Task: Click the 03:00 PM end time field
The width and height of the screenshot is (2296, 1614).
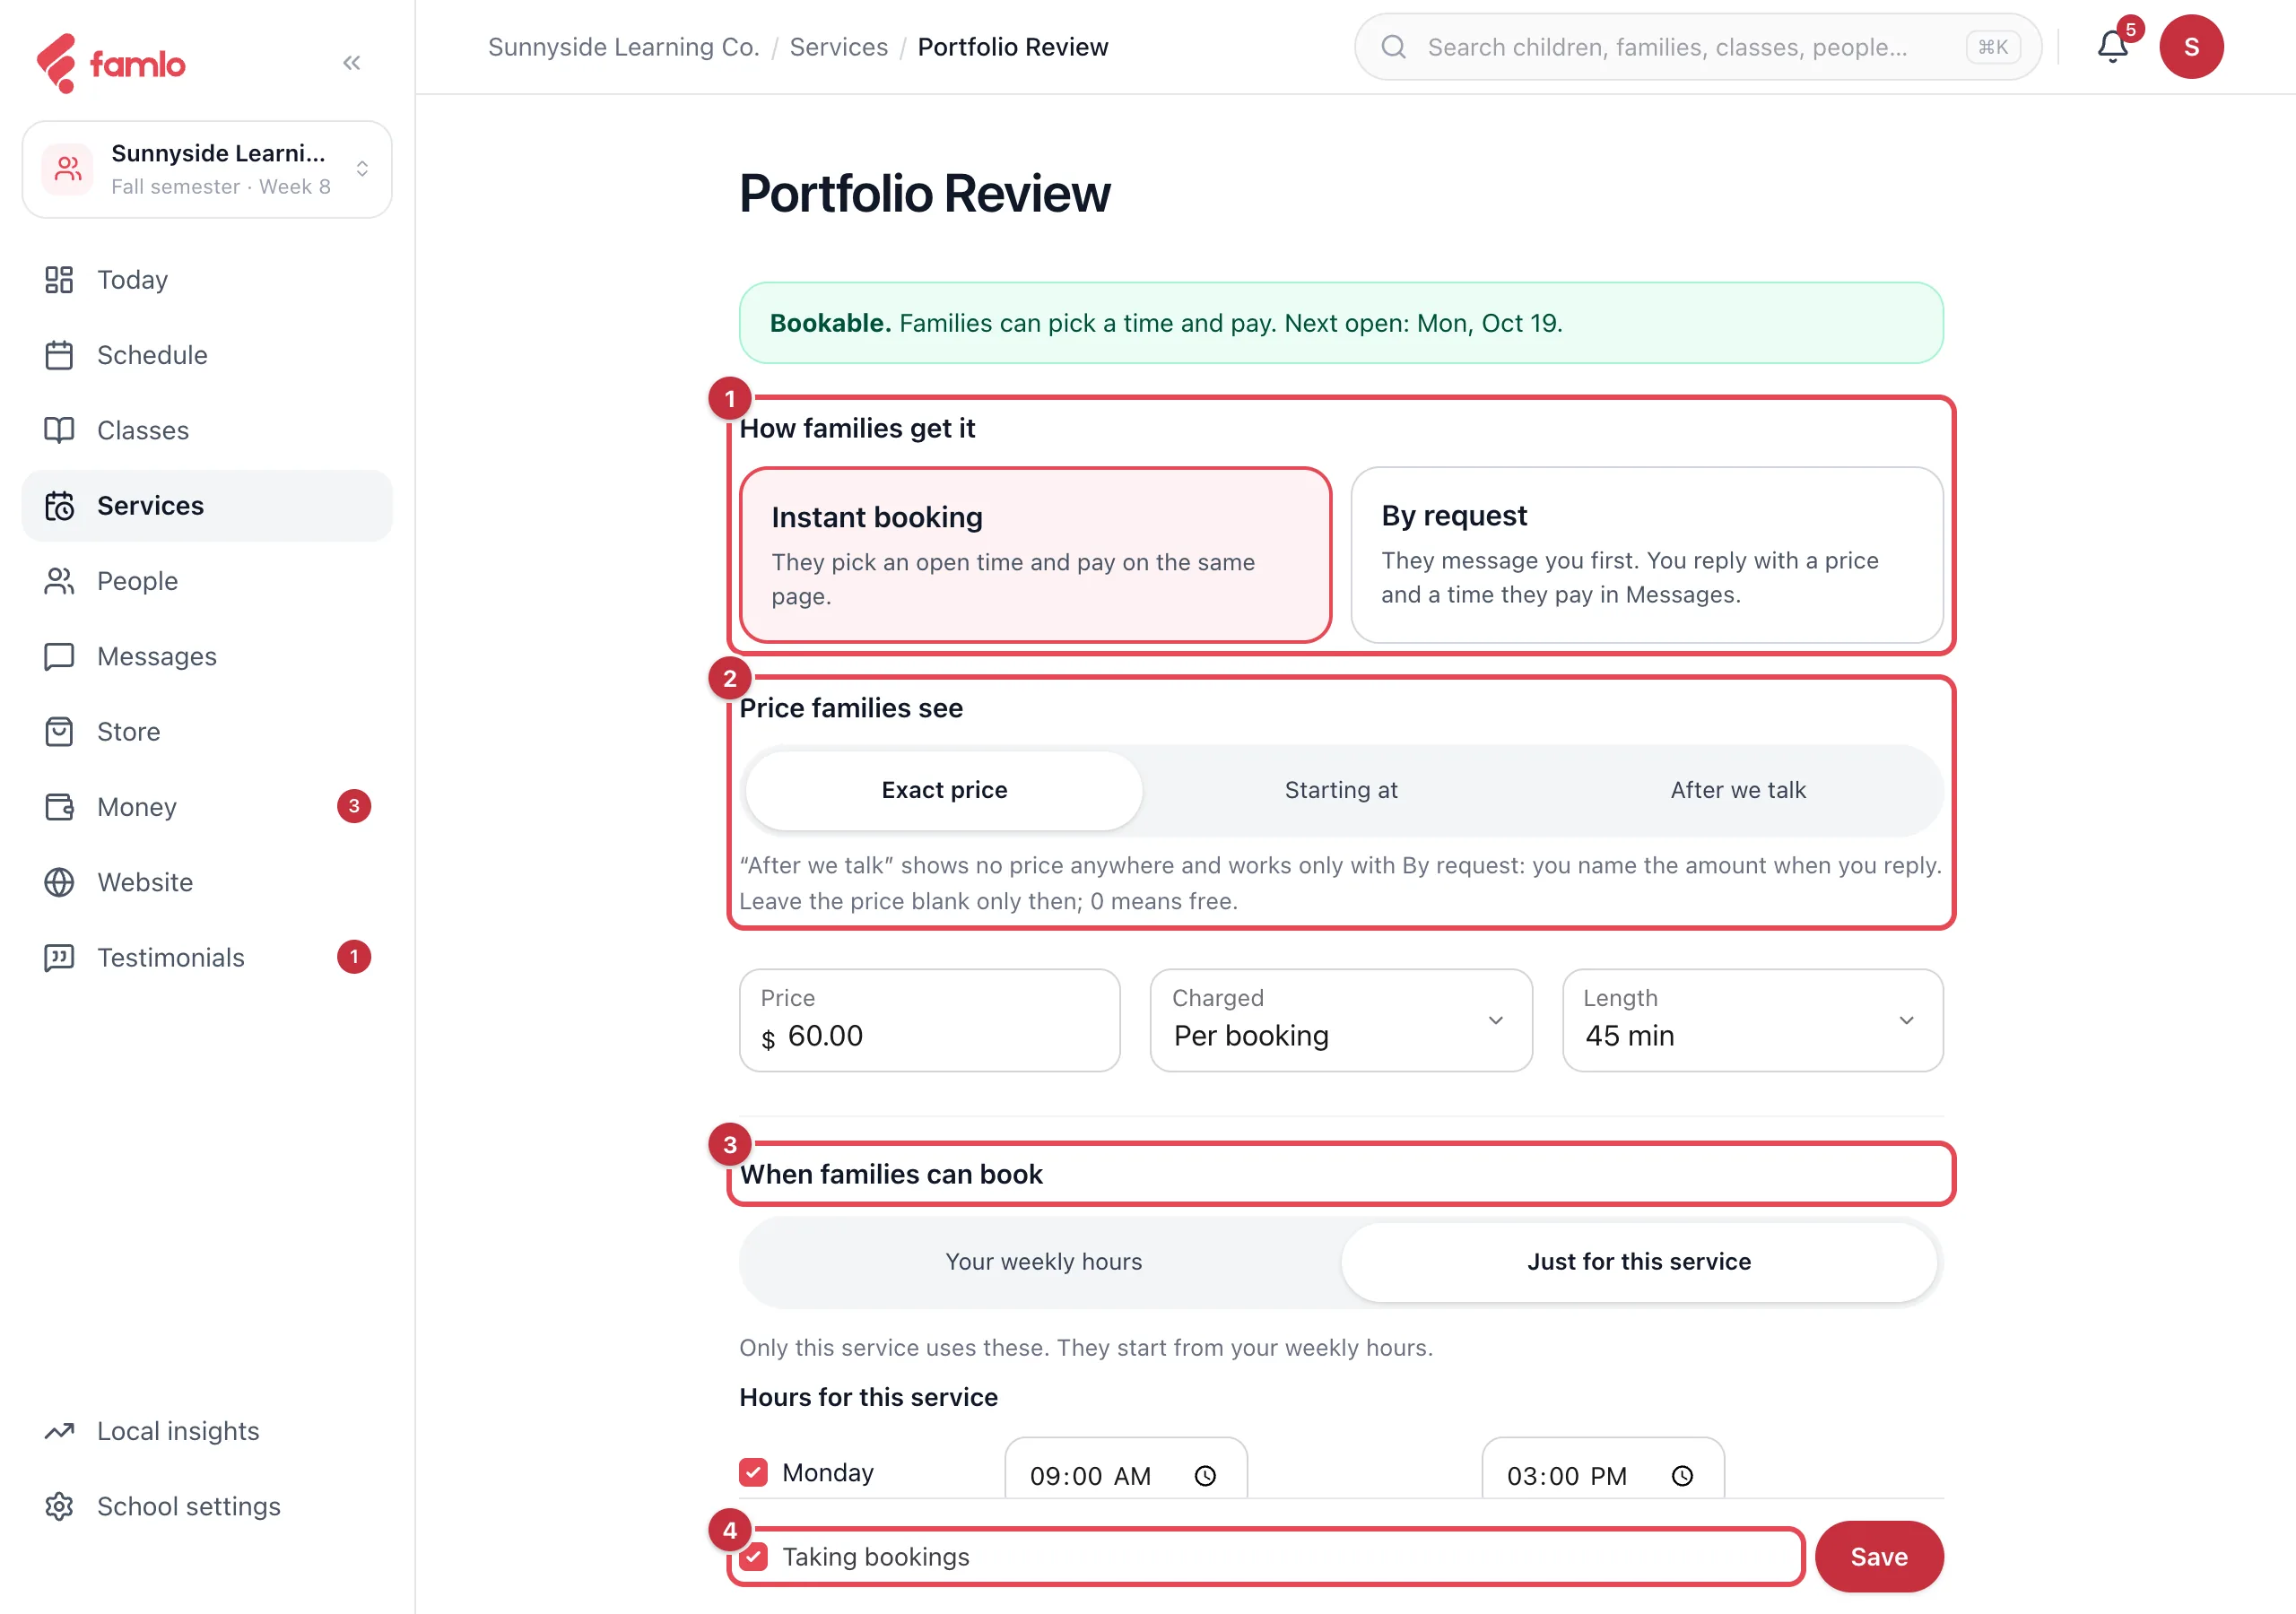Action: click(1602, 1468)
